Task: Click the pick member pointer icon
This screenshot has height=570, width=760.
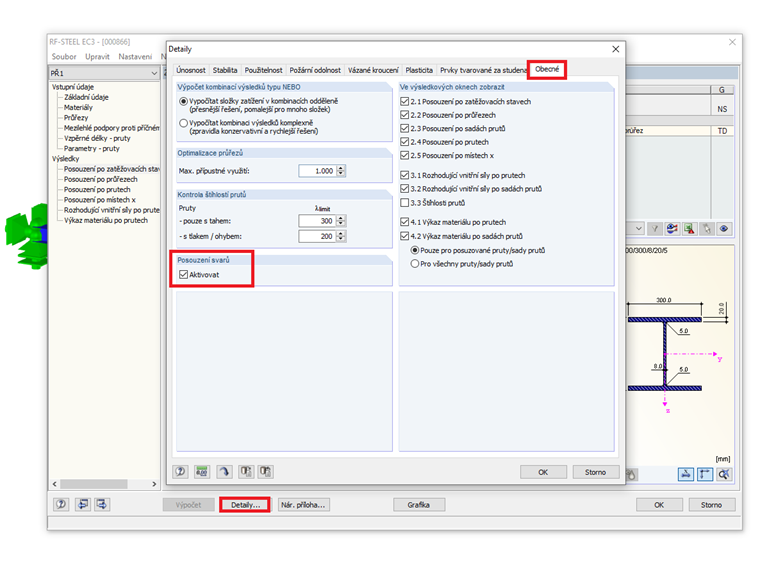Action: [707, 229]
